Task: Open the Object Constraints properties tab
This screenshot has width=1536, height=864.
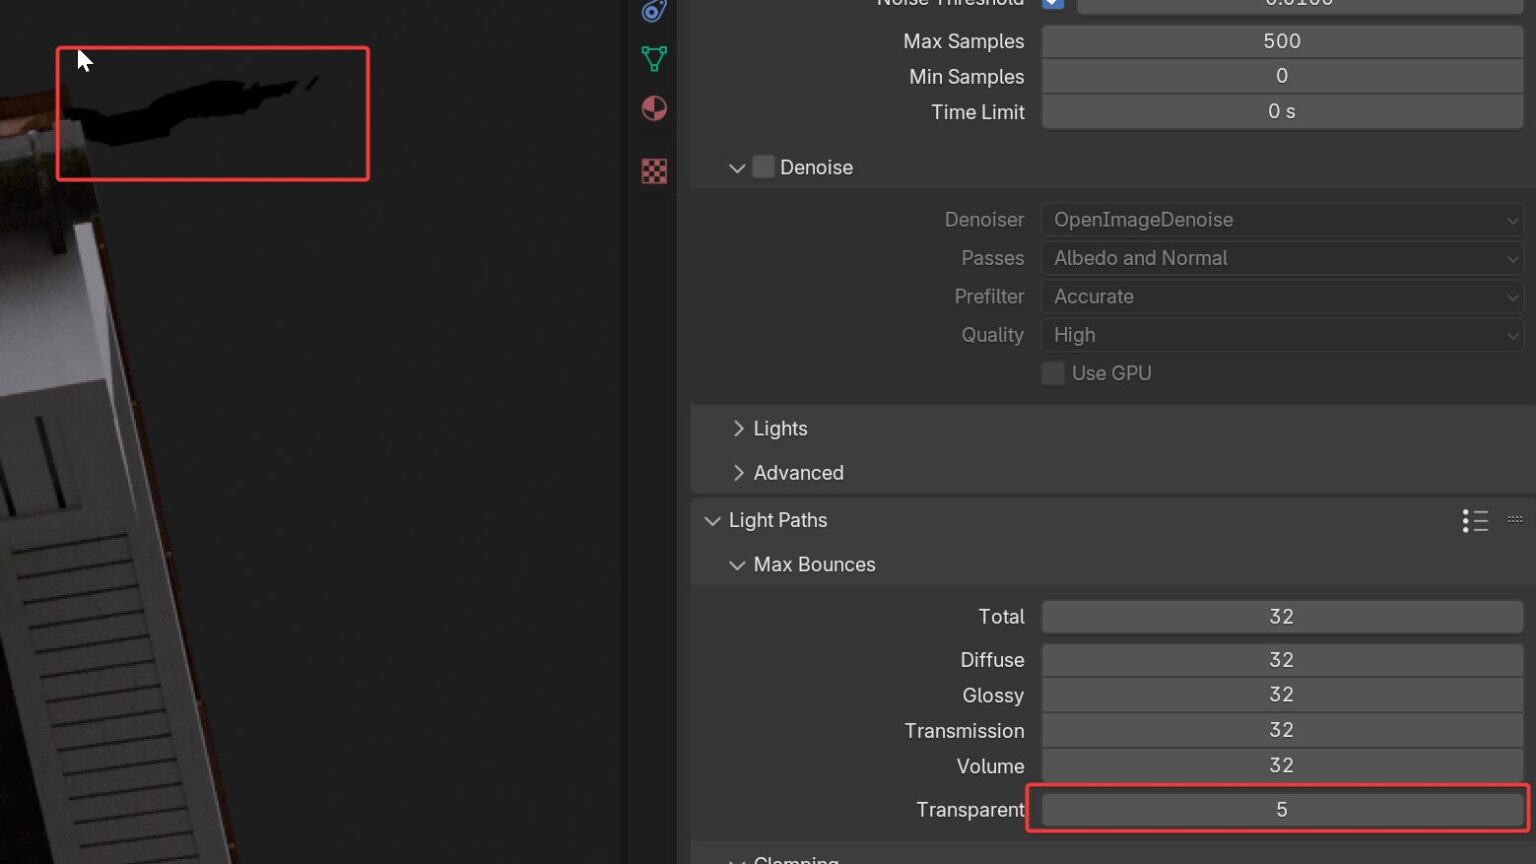Action: (x=654, y=11)
